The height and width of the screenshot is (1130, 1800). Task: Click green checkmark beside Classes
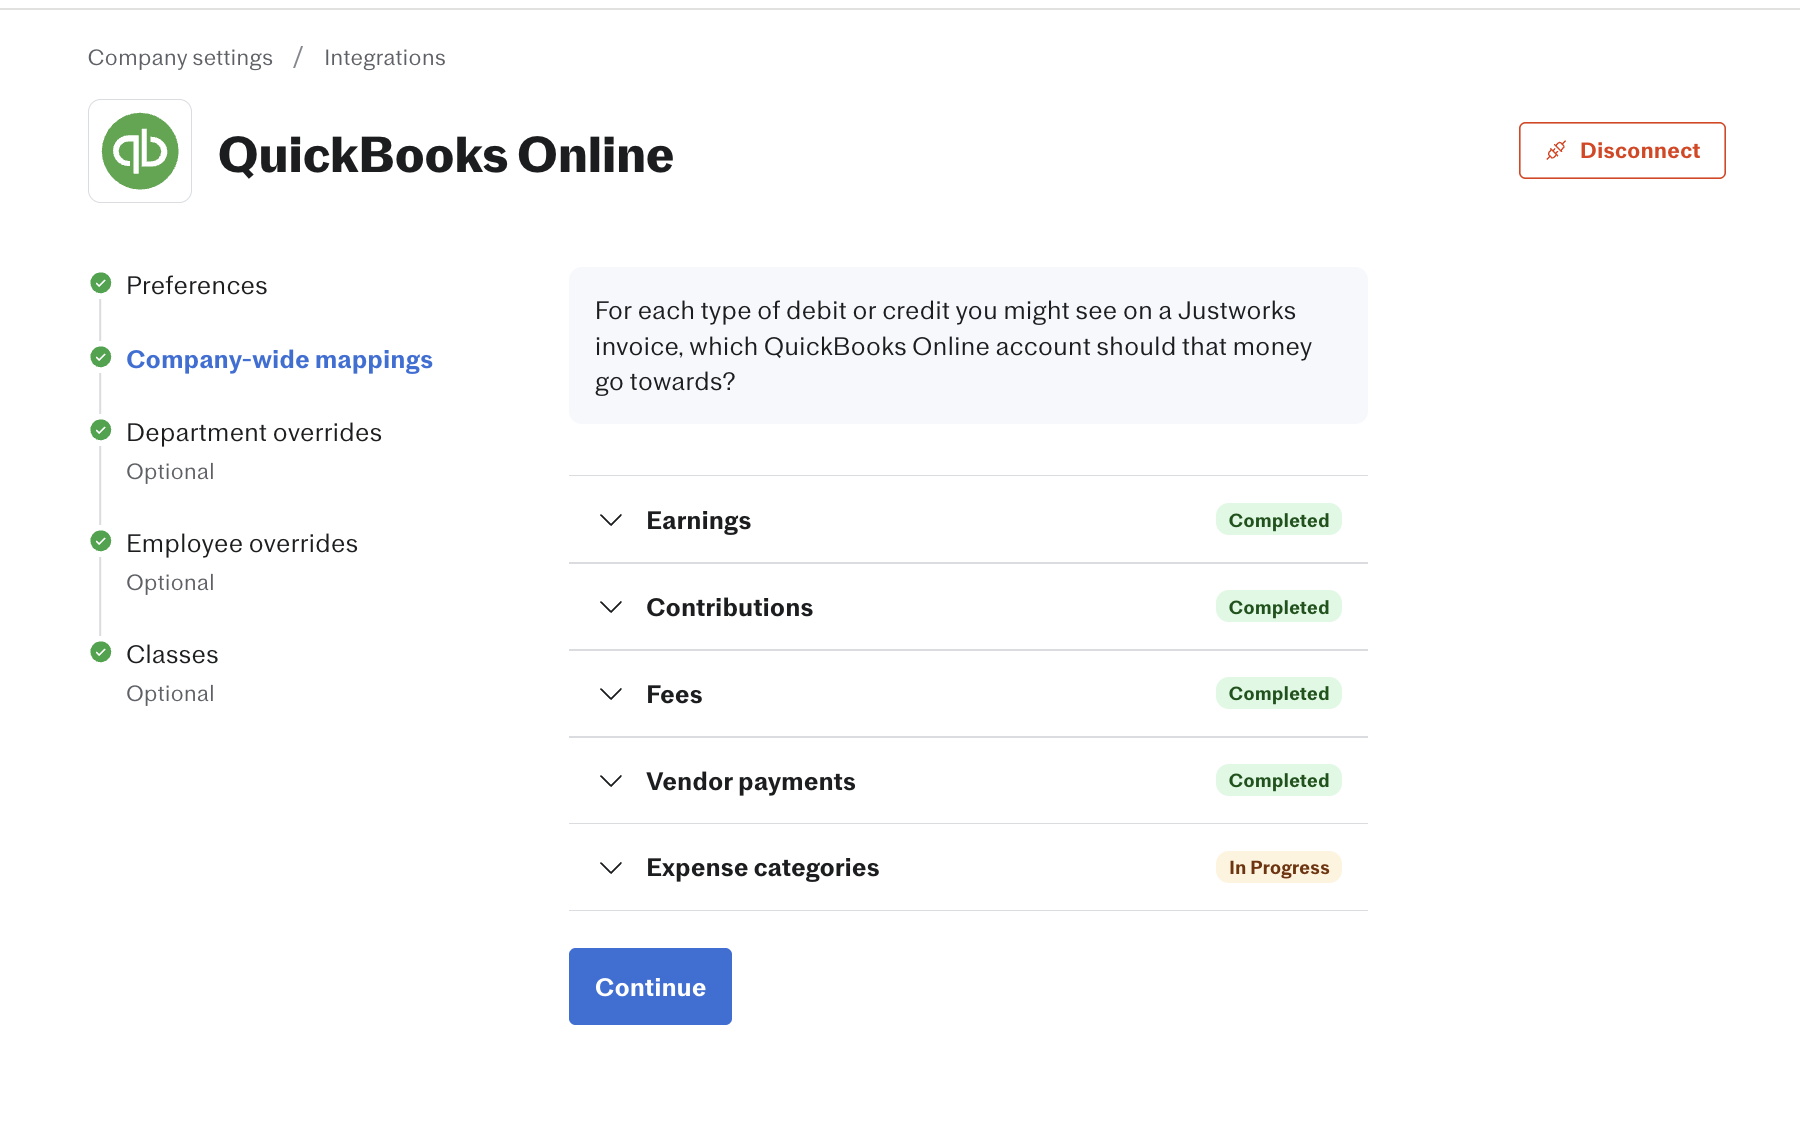pos(101,653)
